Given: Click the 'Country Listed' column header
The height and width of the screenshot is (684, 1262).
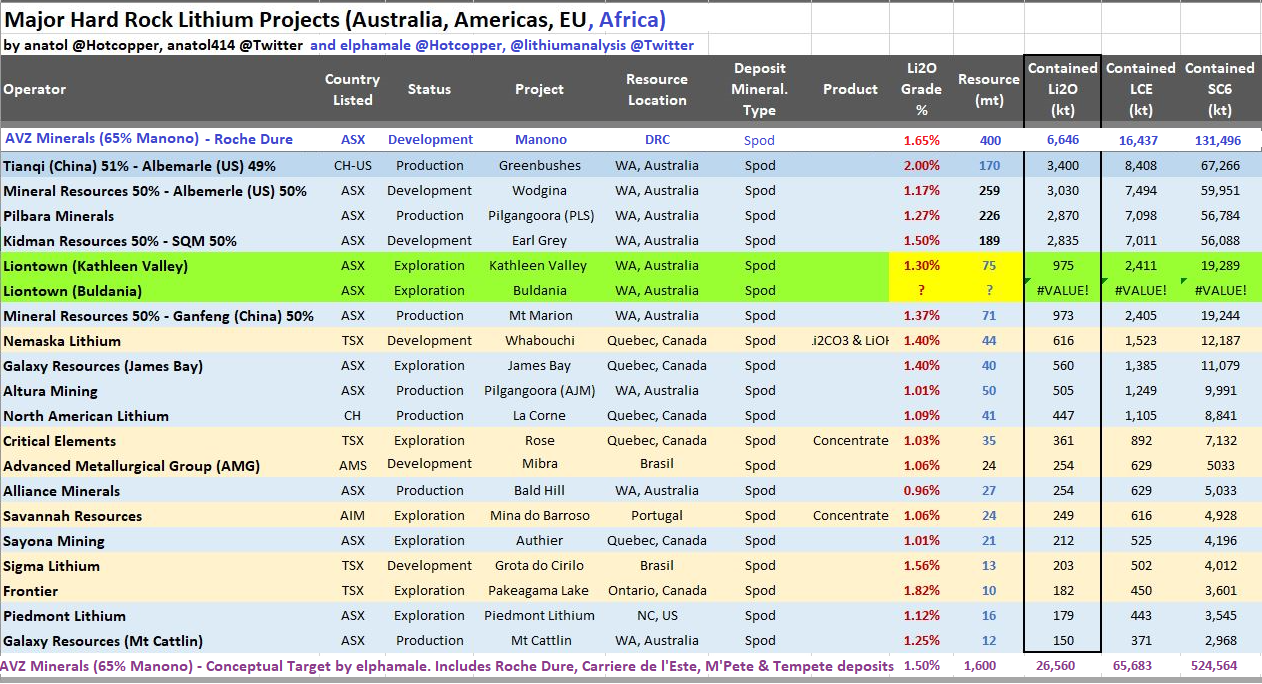Looking at the screenshot, I should [x=352, y=89].
